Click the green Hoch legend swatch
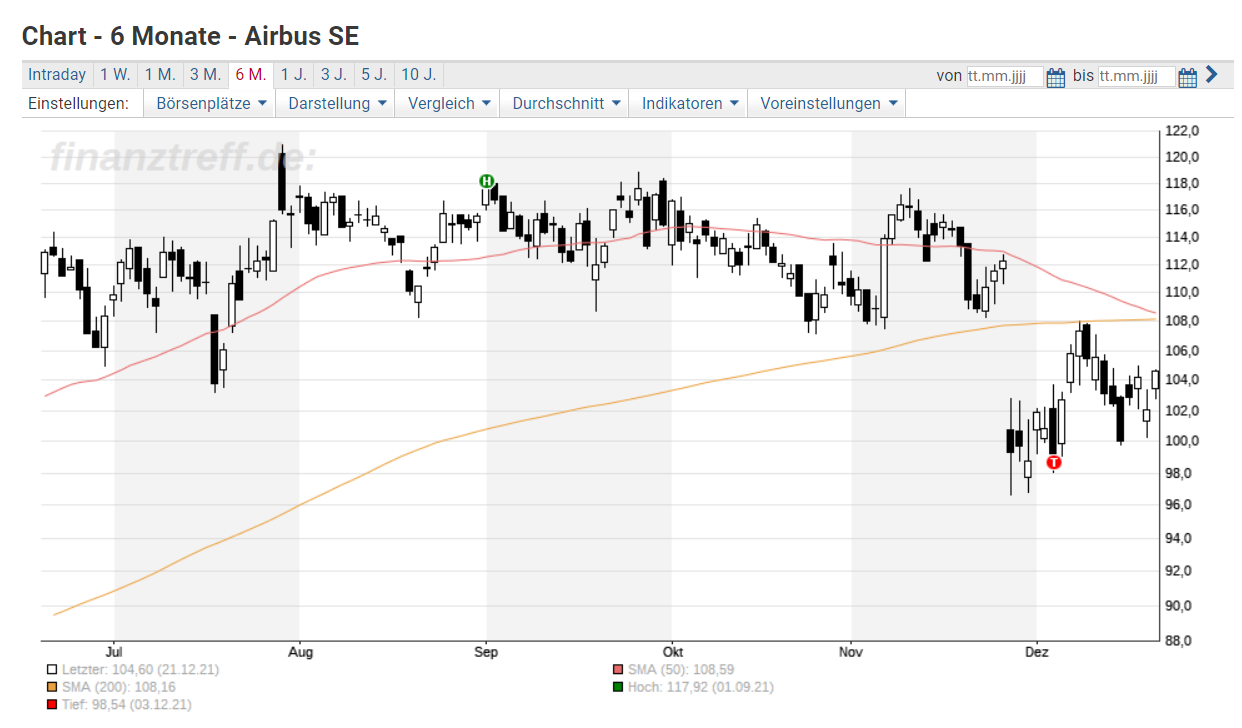1242x728 pixels. pyautogui.click(x=618, y=687)
